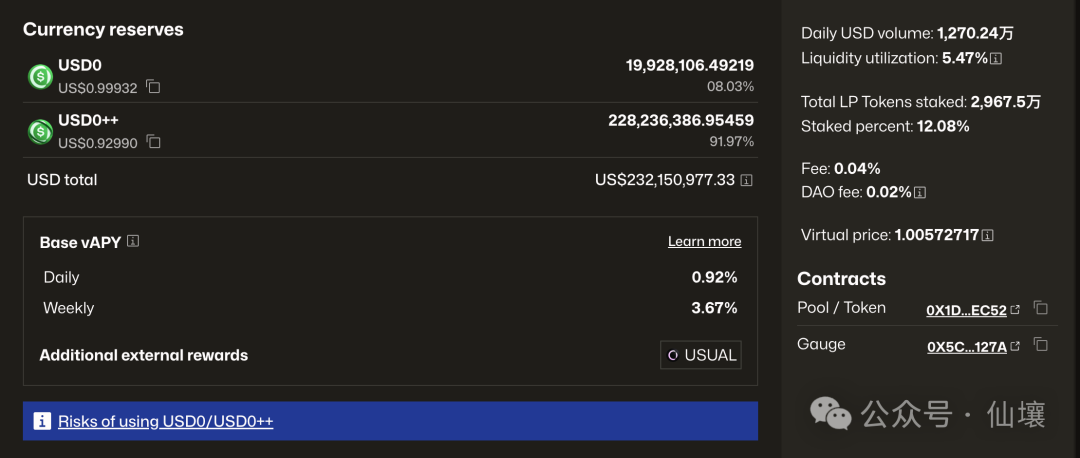Image resolution: width=1080 pixels, height=458 pixels.
Task: Copy the USD0 token address
Action: pyautogui.click(x=153, y=87)
